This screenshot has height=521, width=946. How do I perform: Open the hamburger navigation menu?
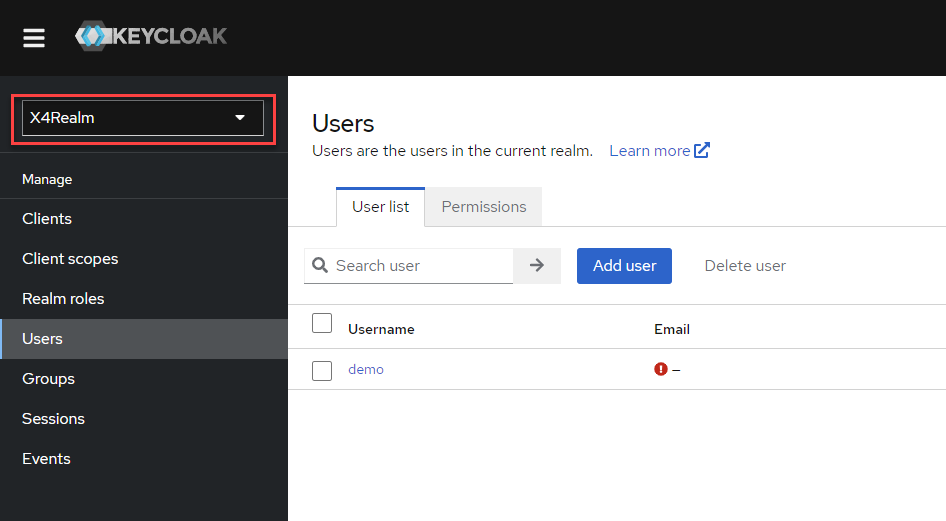[x=34, y=38]
